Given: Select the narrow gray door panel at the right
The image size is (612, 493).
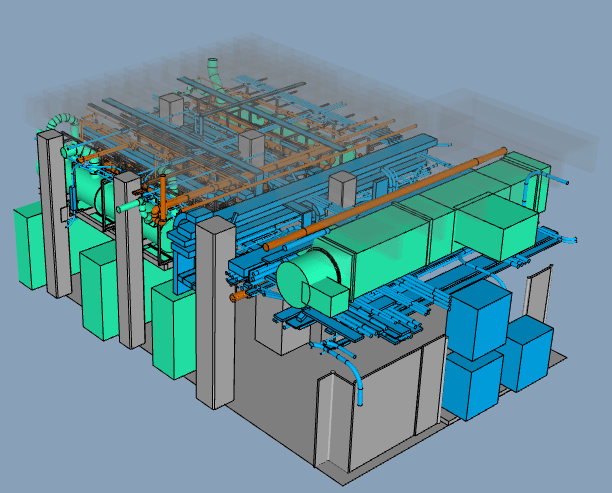Looking at the screenshot, I should (538, 292).
